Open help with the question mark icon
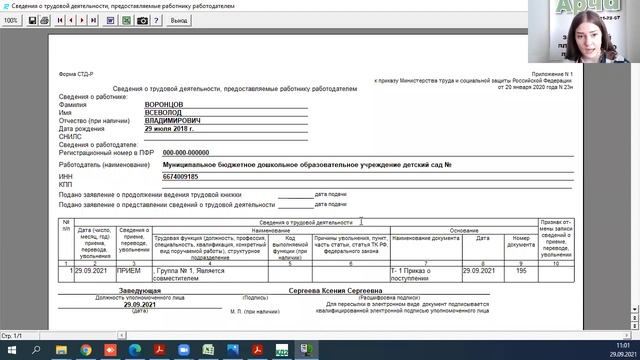 pos(156,20)
